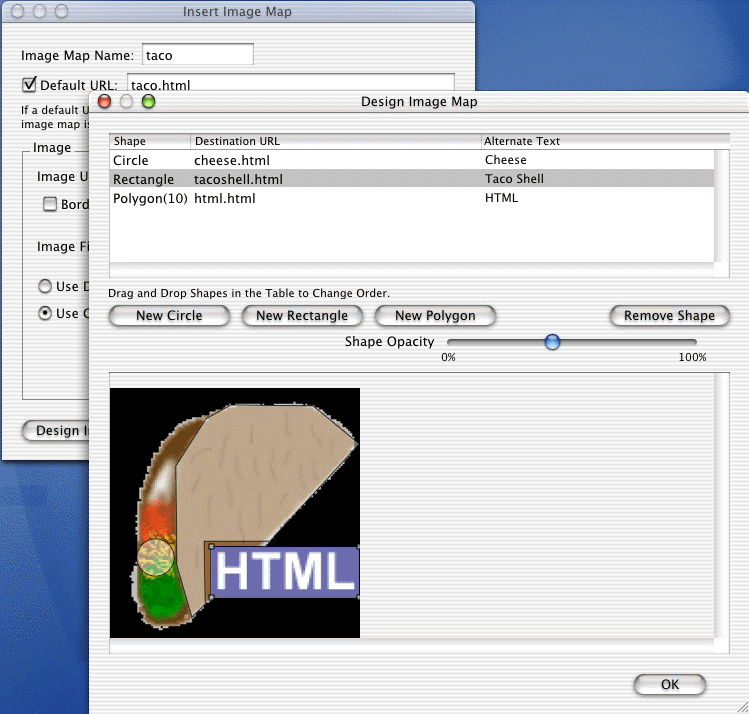Select the unselected Use radio button
The height and width of the screenshot is (714, 749).
point(45,286)
